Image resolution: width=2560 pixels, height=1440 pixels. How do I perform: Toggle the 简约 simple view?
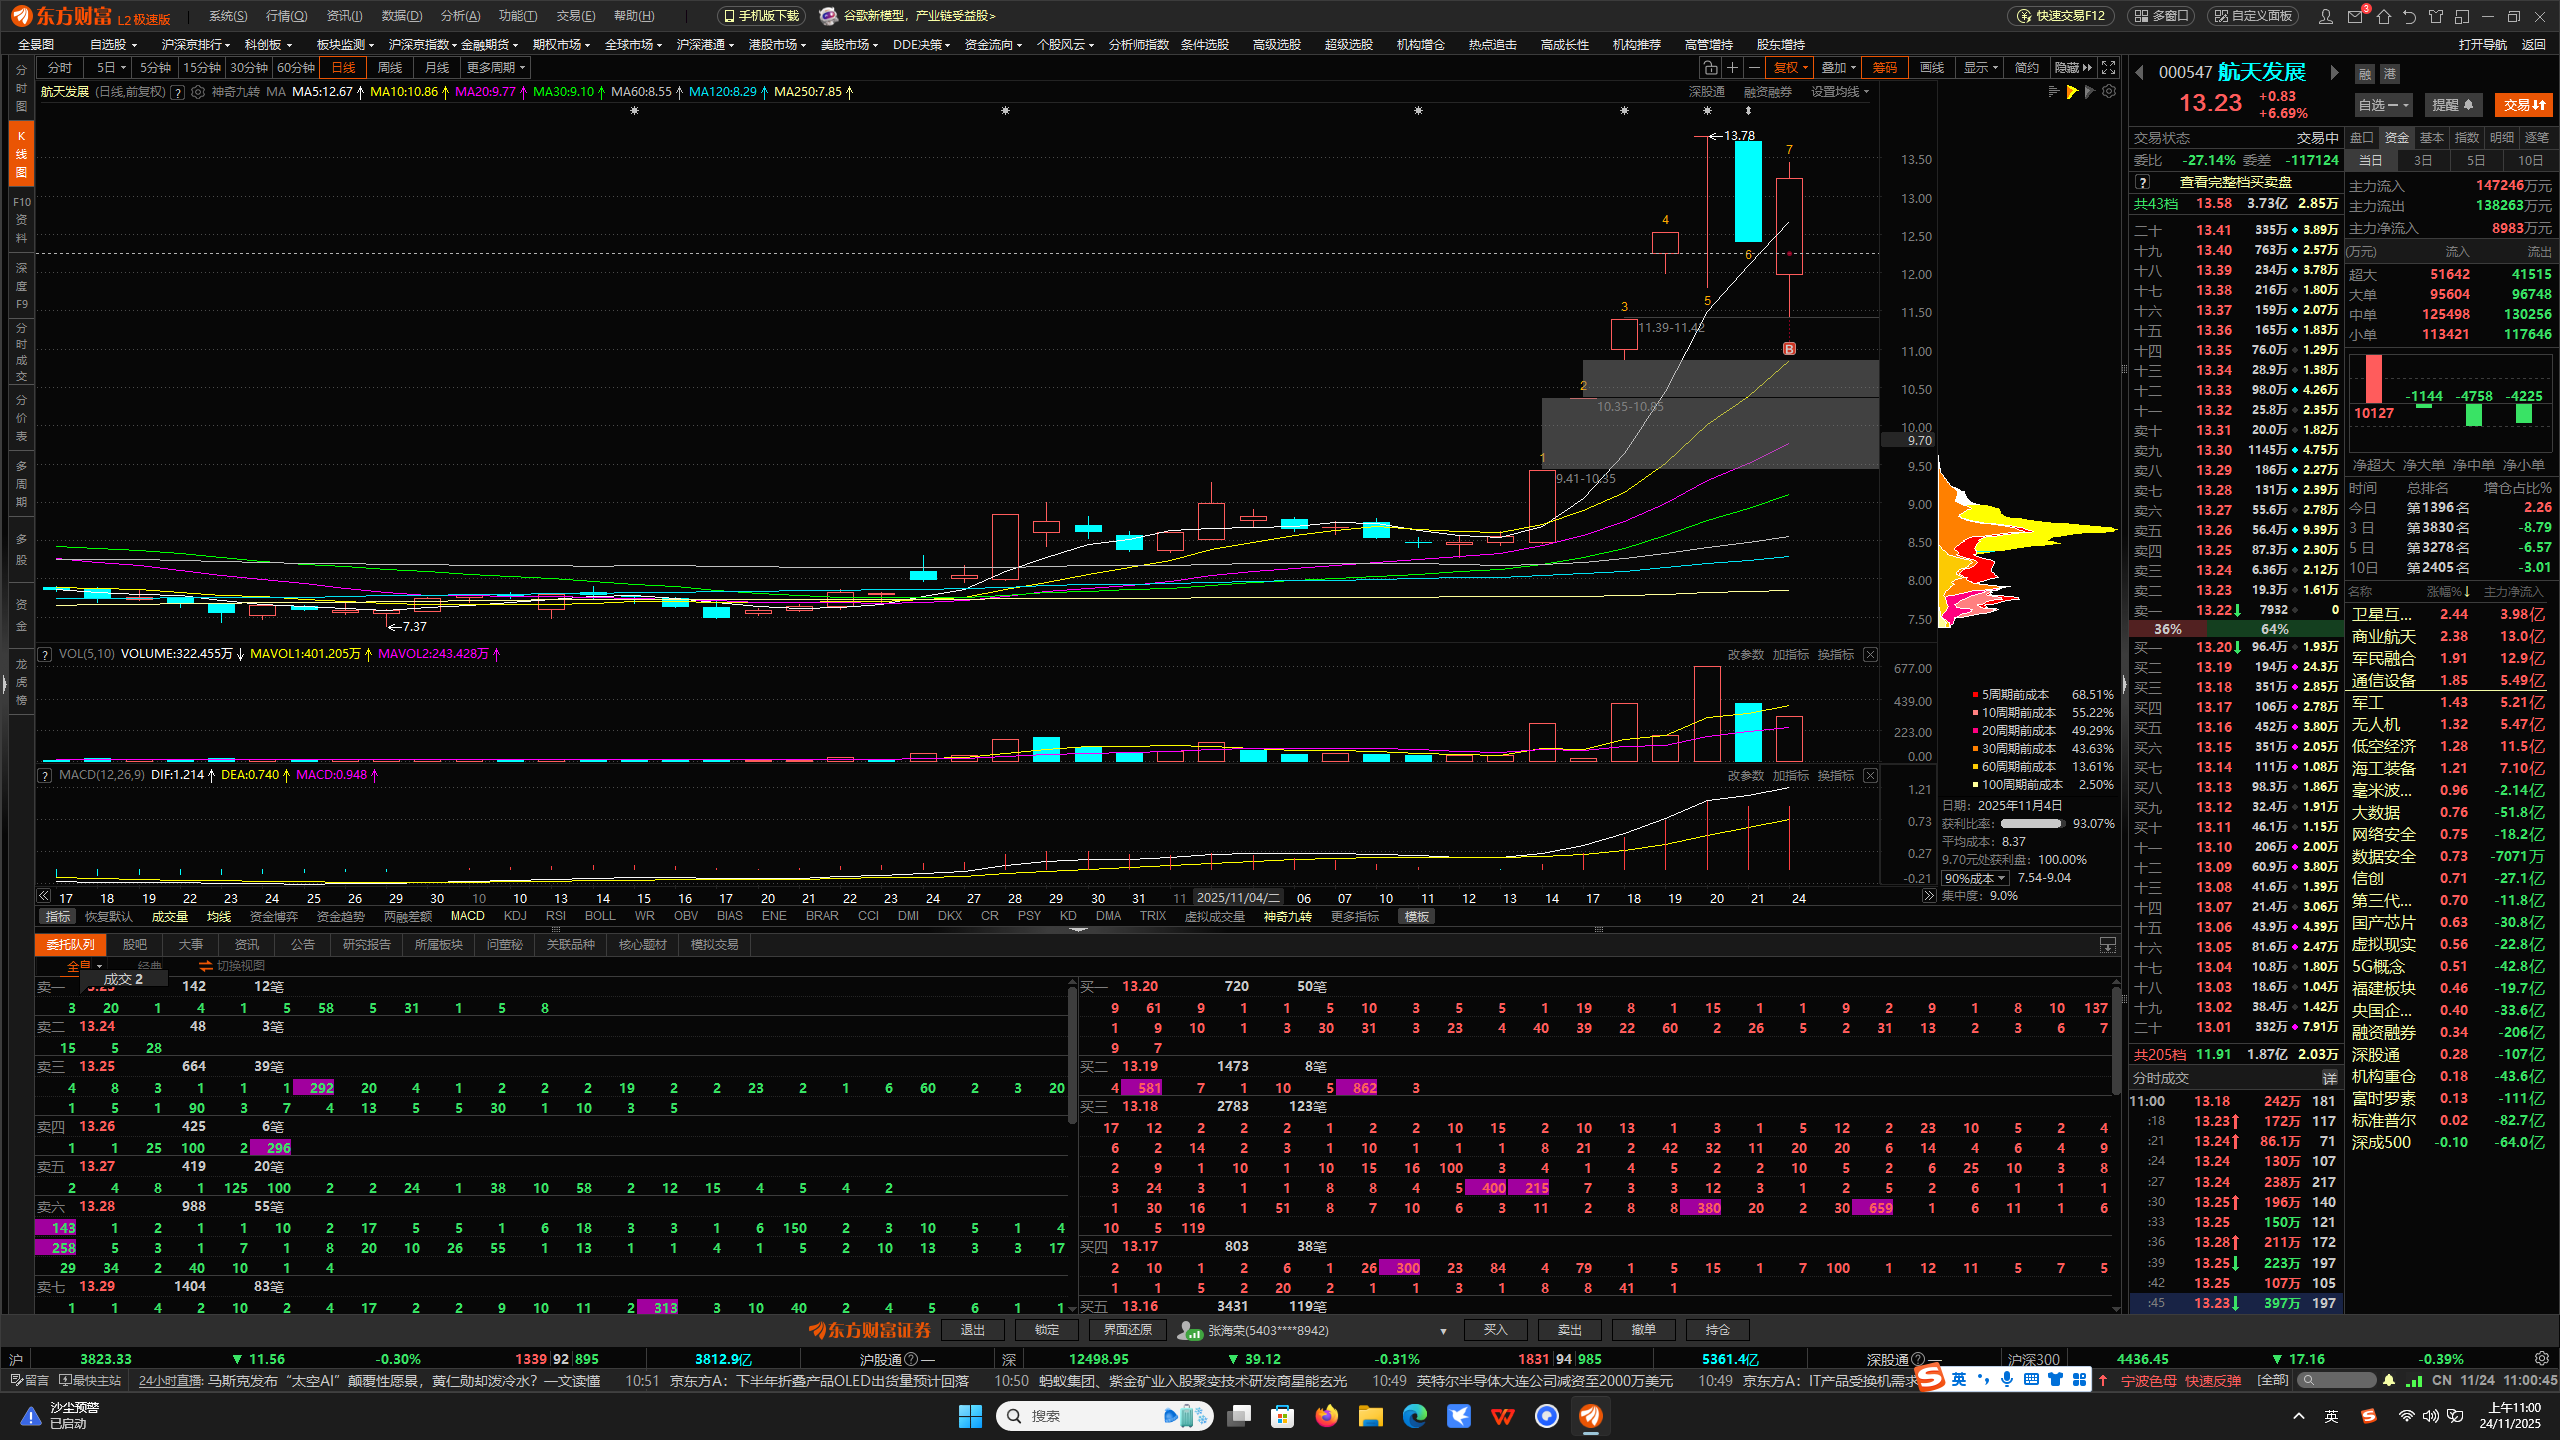click(2026, 68)
